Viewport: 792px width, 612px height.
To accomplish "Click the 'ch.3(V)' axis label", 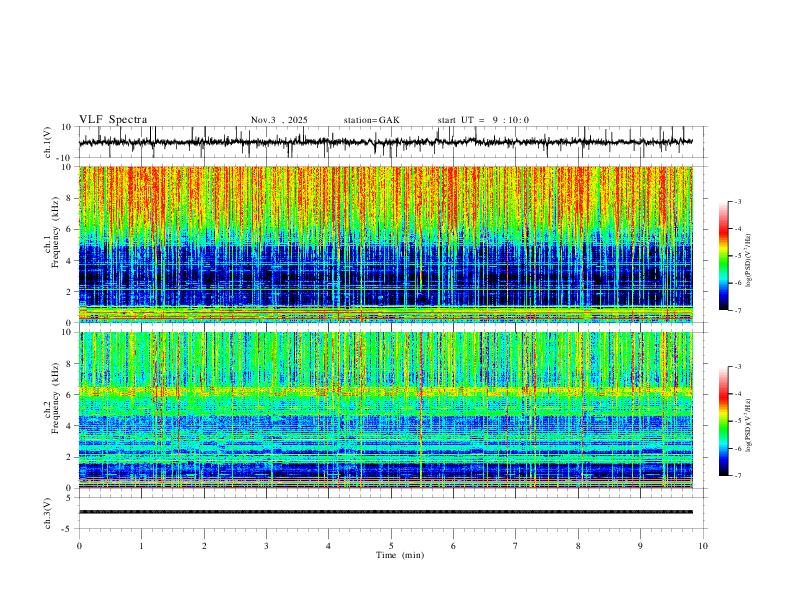I will tap(48, 513).
